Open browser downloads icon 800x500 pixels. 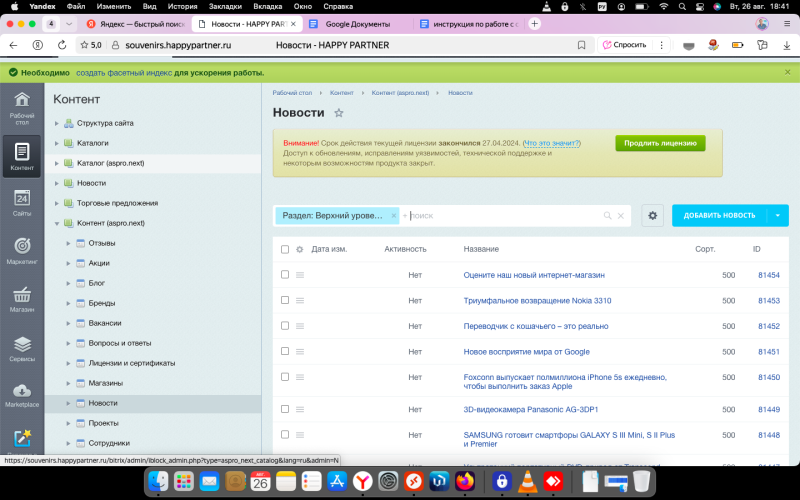pyautogui.click(x=786, y=45)
